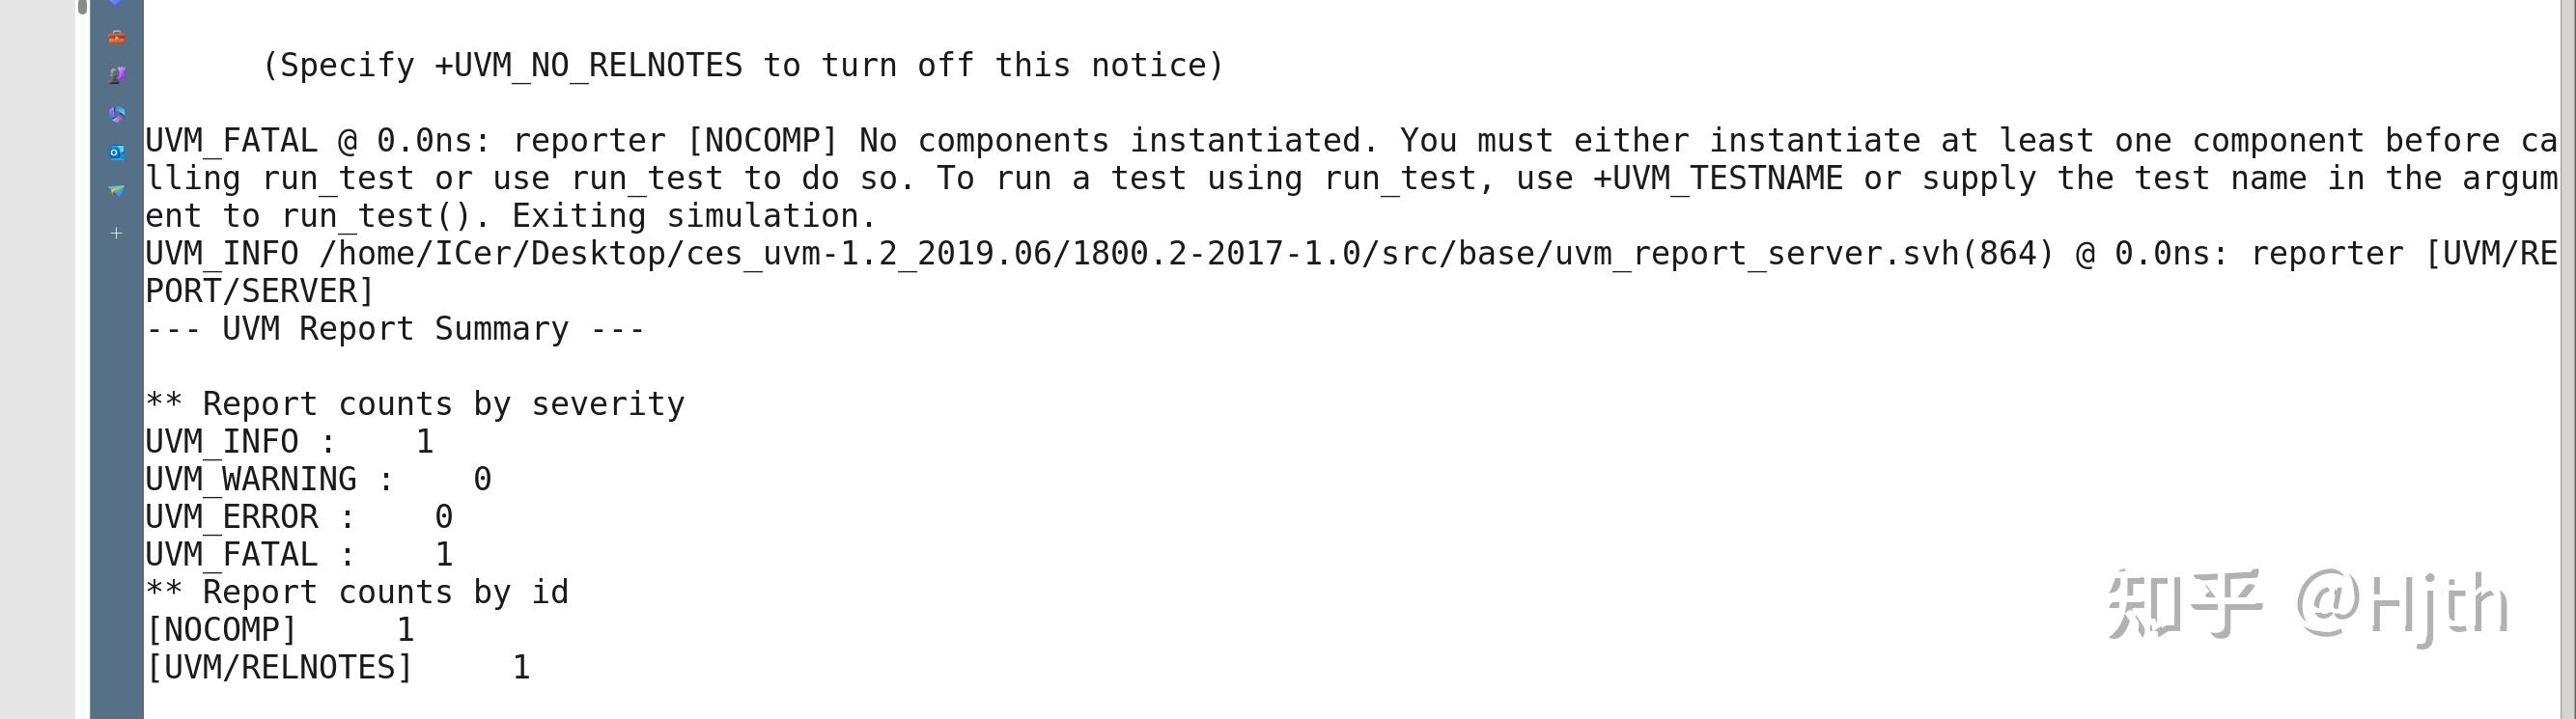Click the [NOCOMP] tag in fatal message
Screen dimensions: 2576x719
[762, 141]
